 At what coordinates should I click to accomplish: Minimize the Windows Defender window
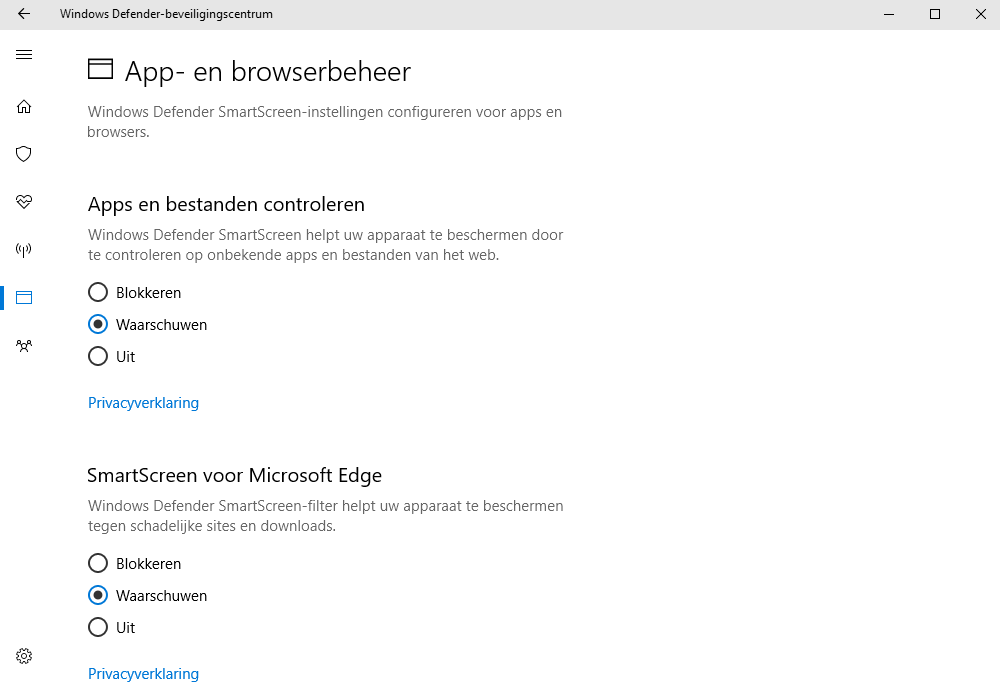coord(889,14)
